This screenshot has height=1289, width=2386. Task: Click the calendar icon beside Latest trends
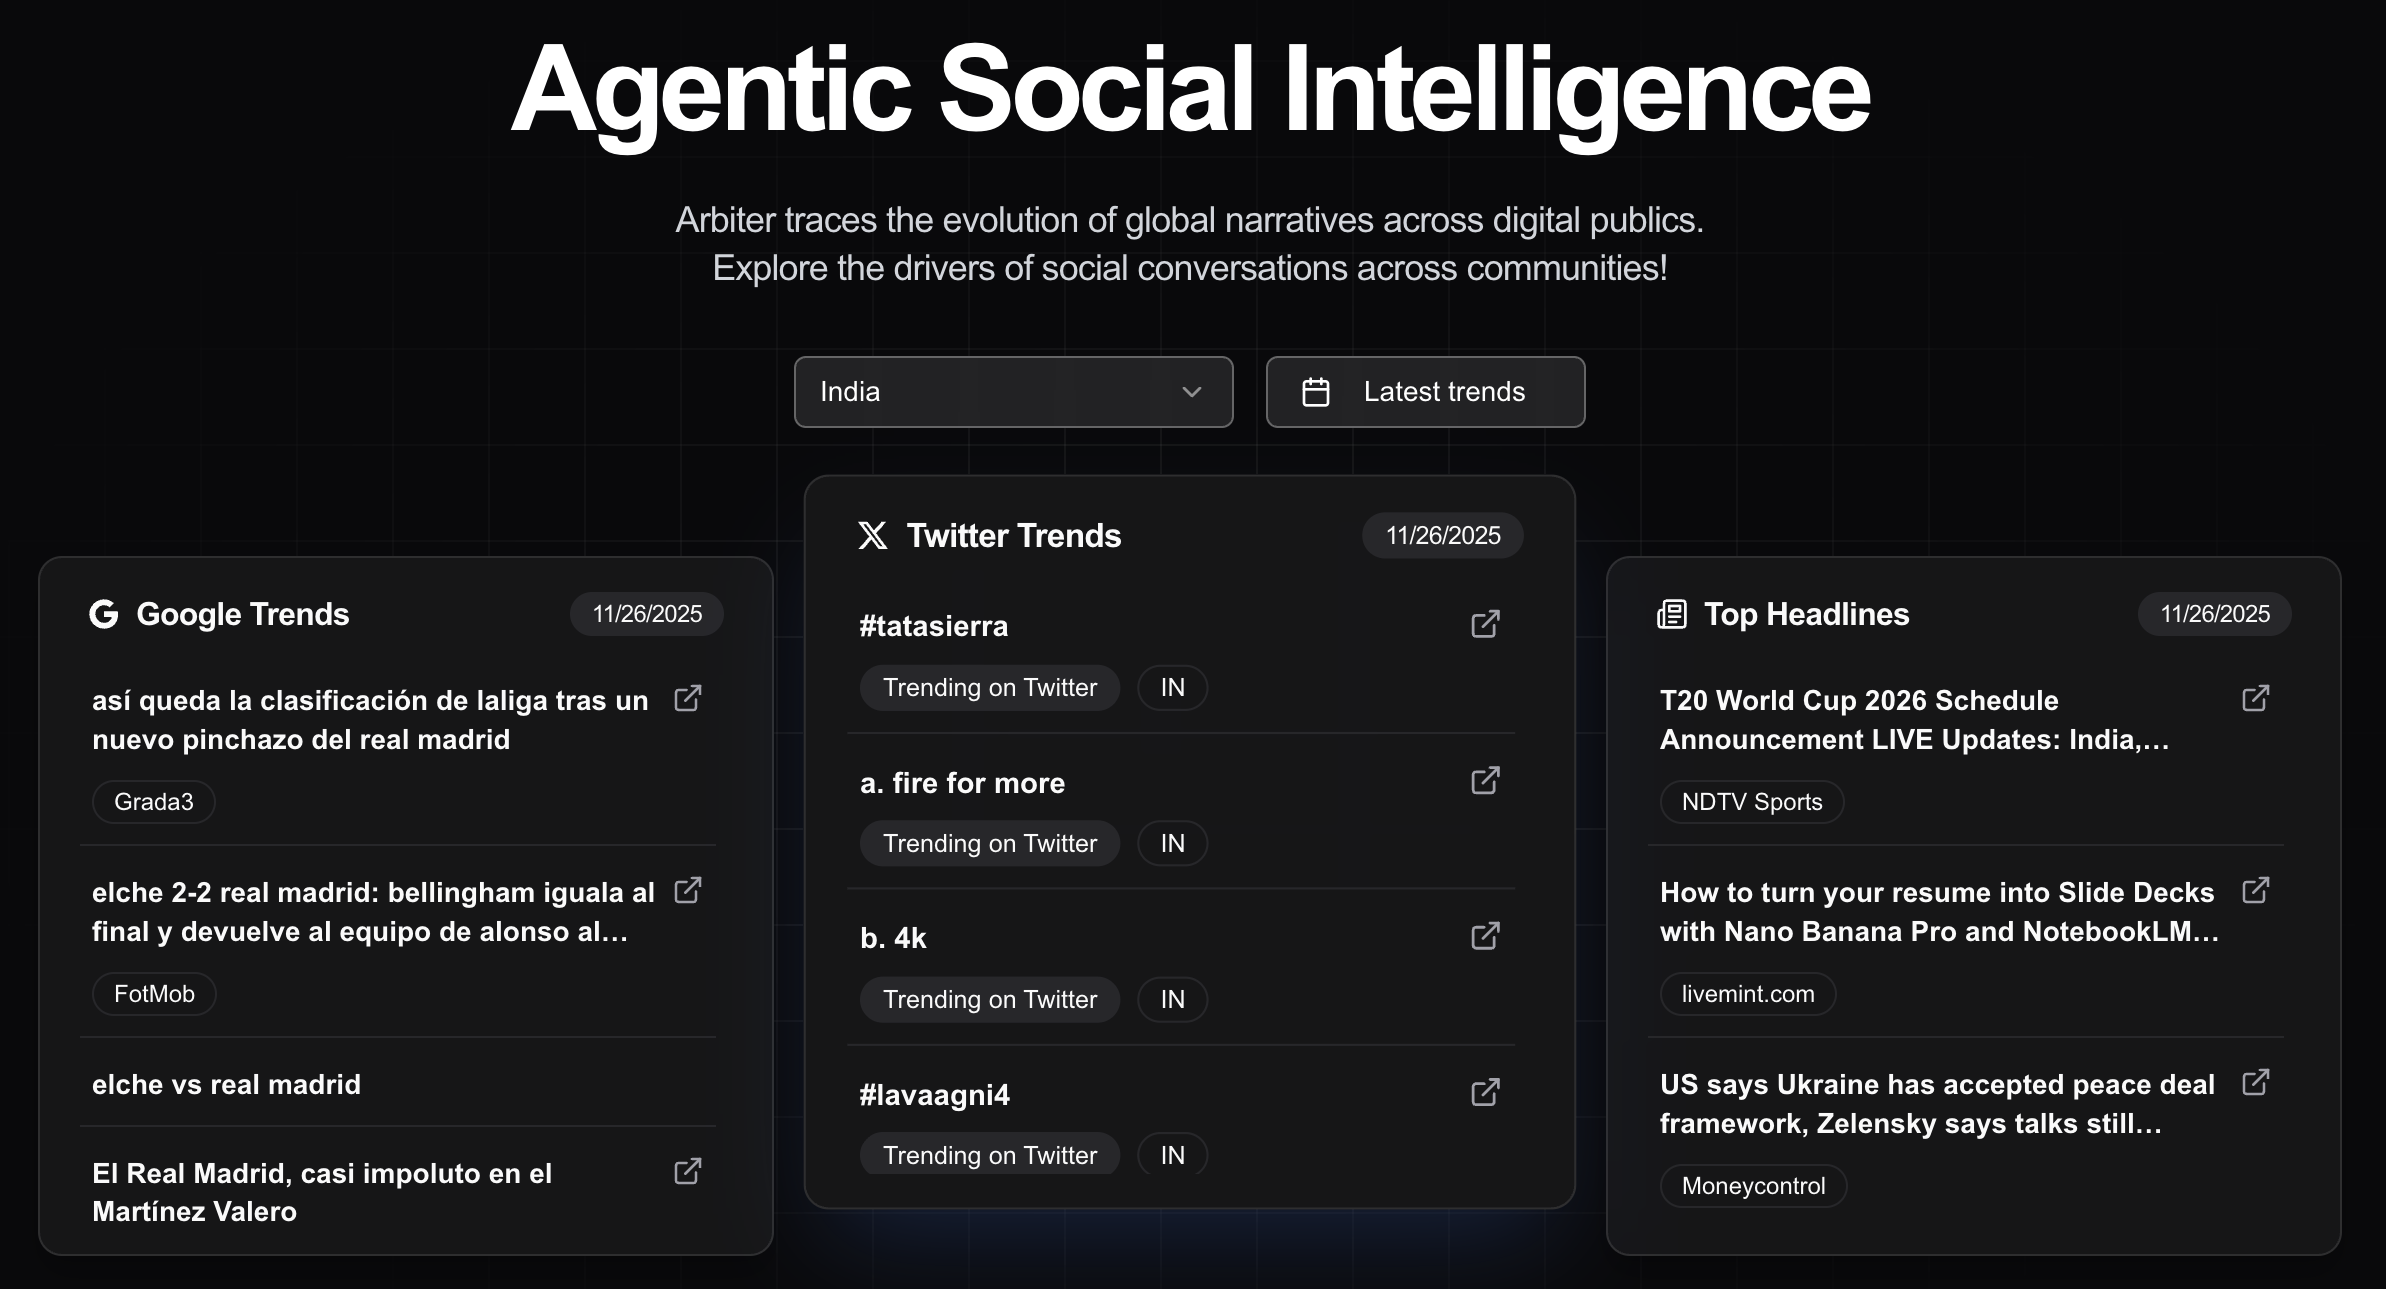click(1316, 392)
